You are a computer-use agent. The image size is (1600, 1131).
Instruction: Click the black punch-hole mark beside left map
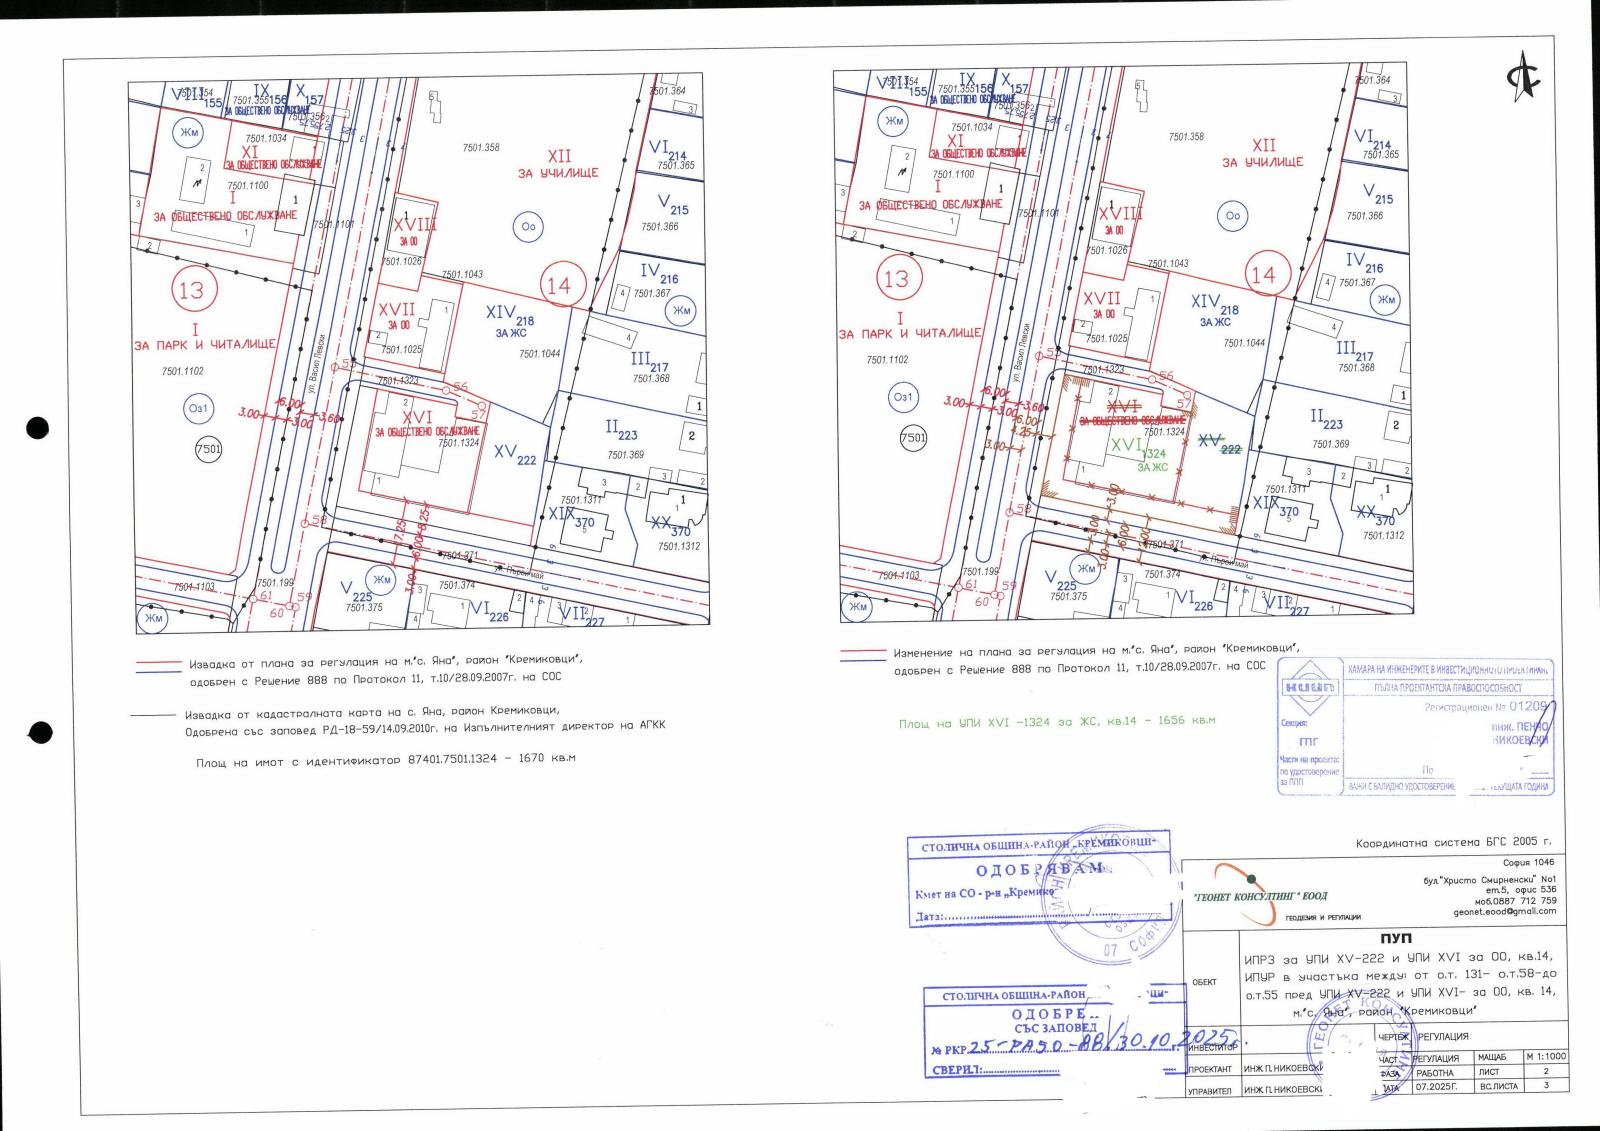(37, 429)
